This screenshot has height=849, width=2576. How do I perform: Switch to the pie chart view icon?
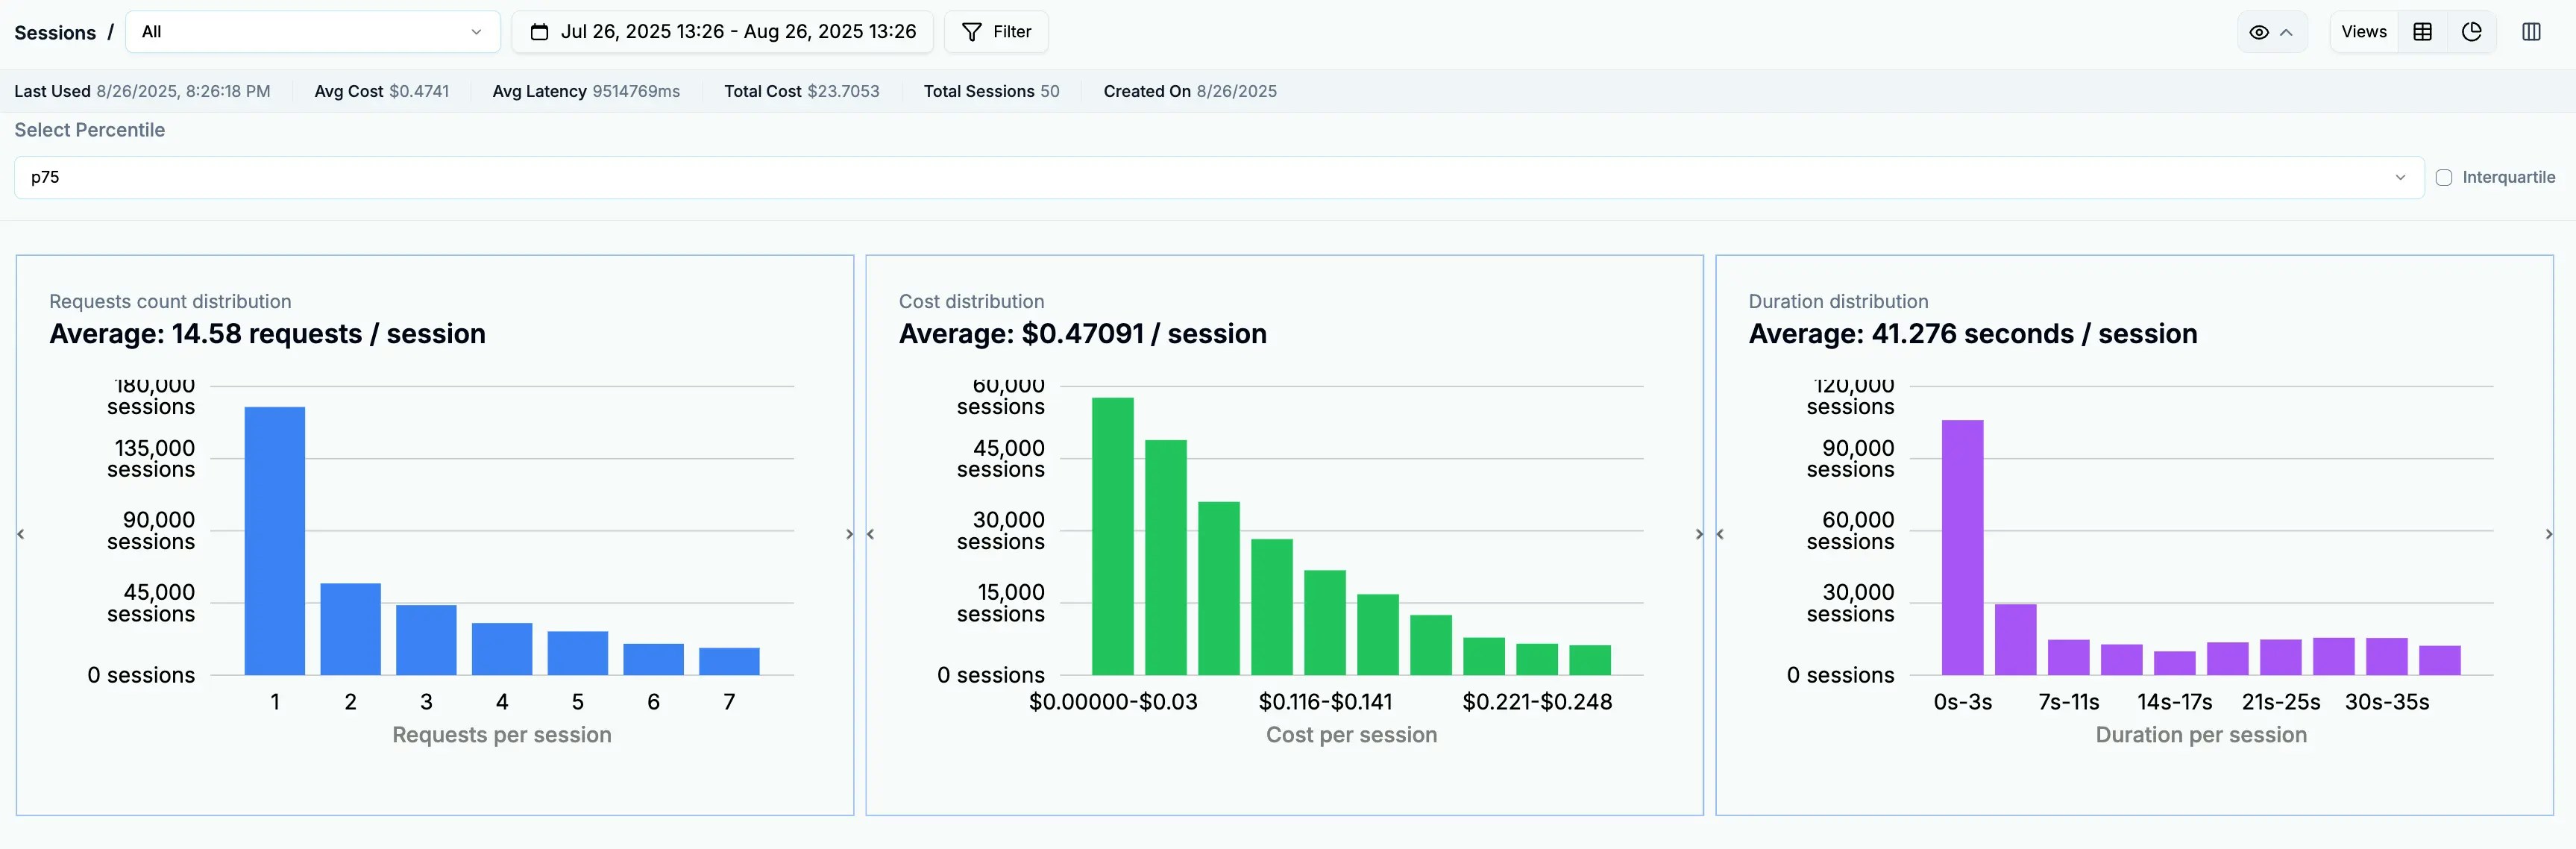[x=2472, y=31]
